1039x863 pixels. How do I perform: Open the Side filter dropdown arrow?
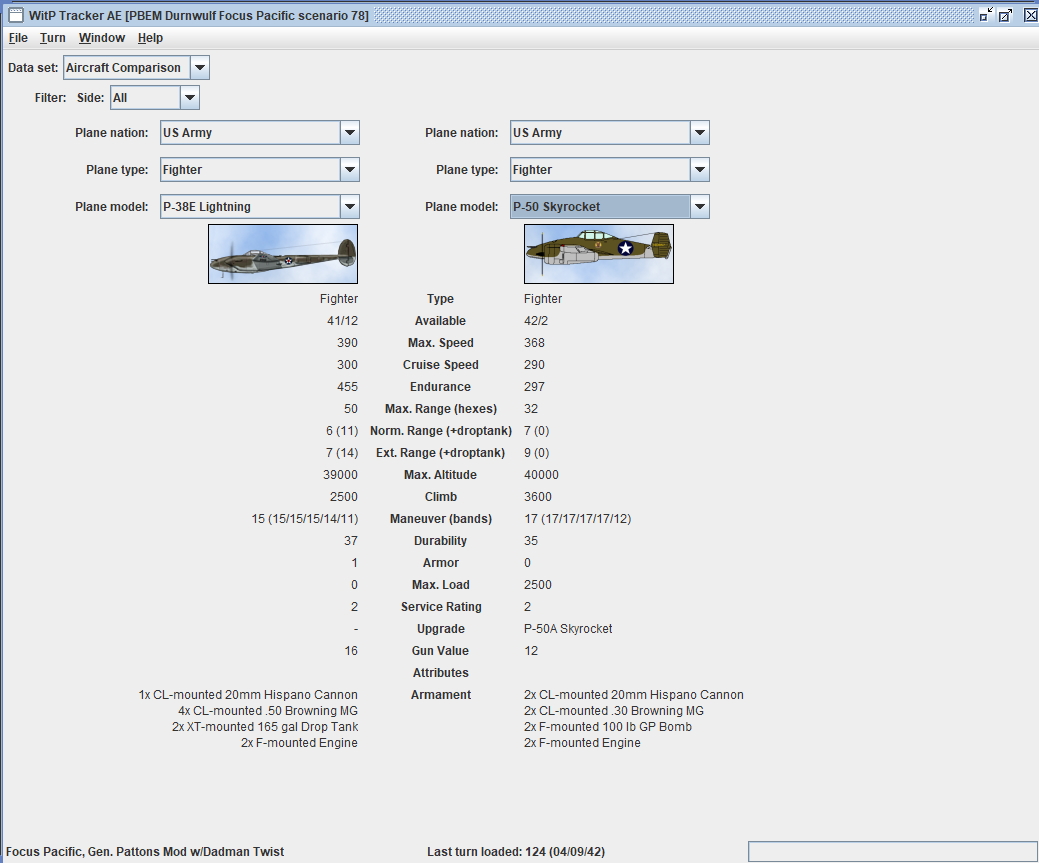click(190, 98)
